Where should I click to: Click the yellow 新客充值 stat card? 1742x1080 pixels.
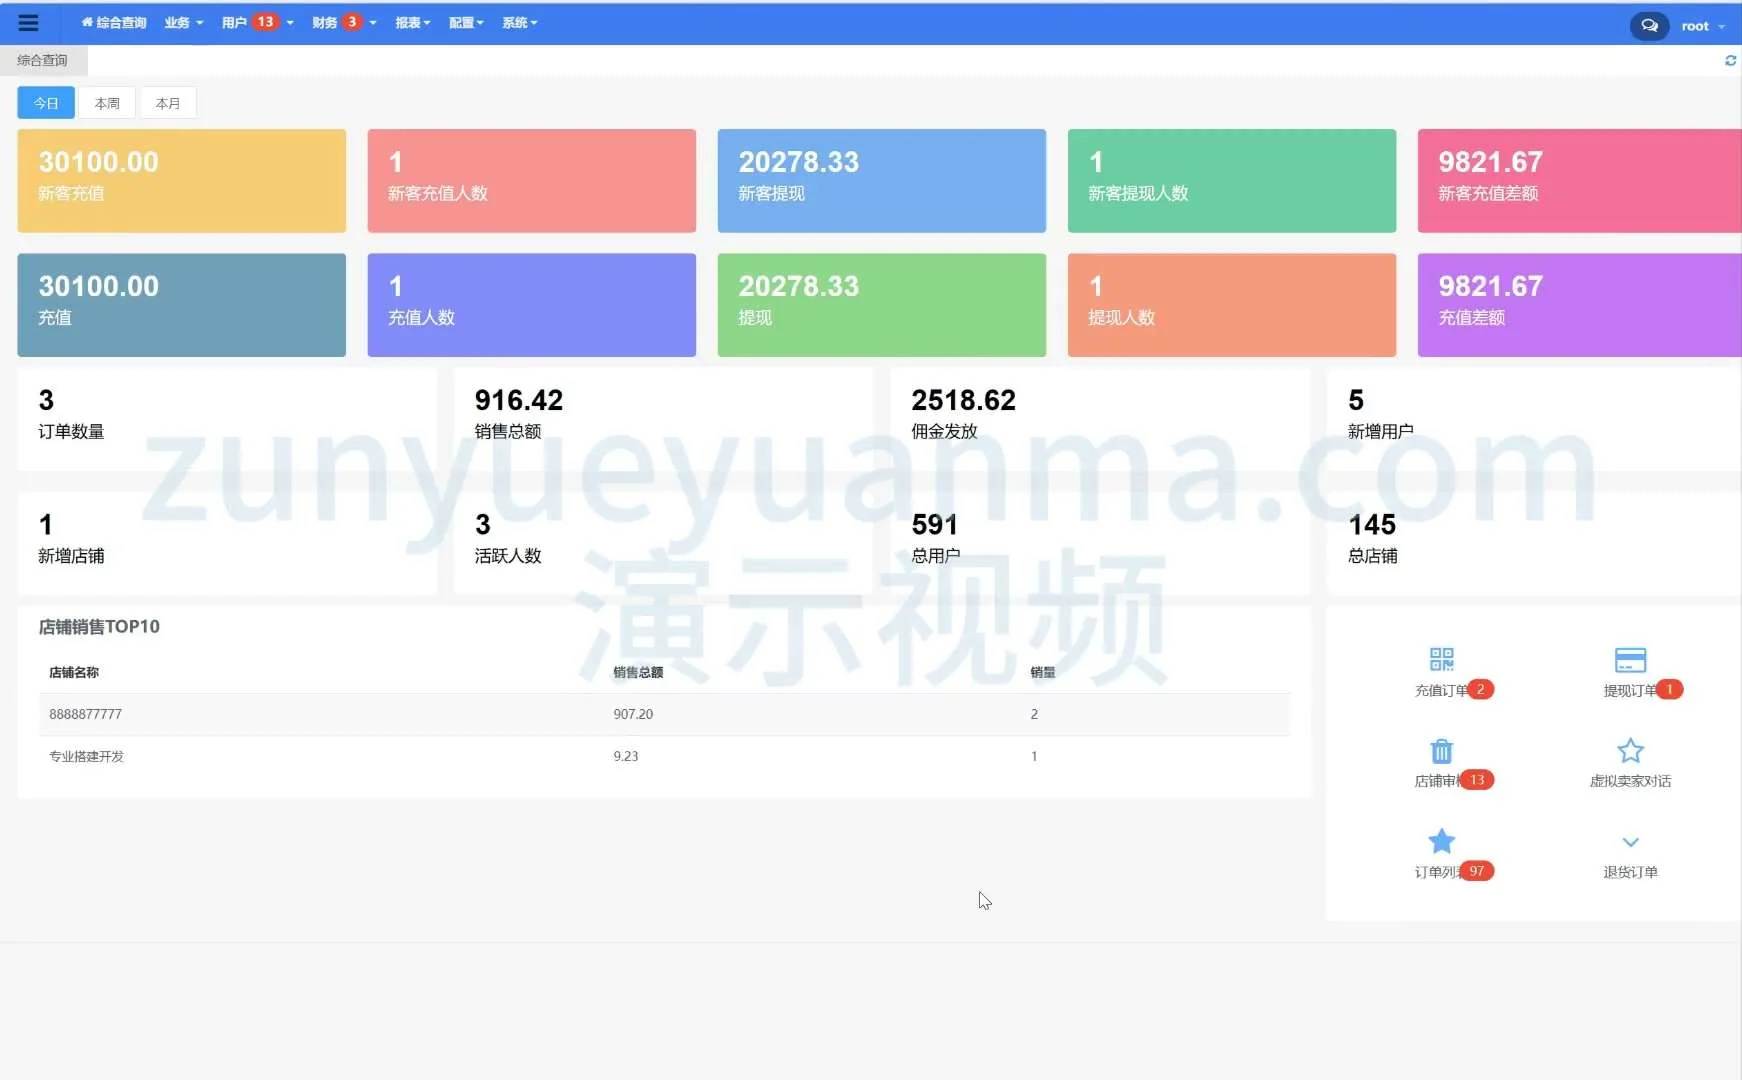[181, 181]
